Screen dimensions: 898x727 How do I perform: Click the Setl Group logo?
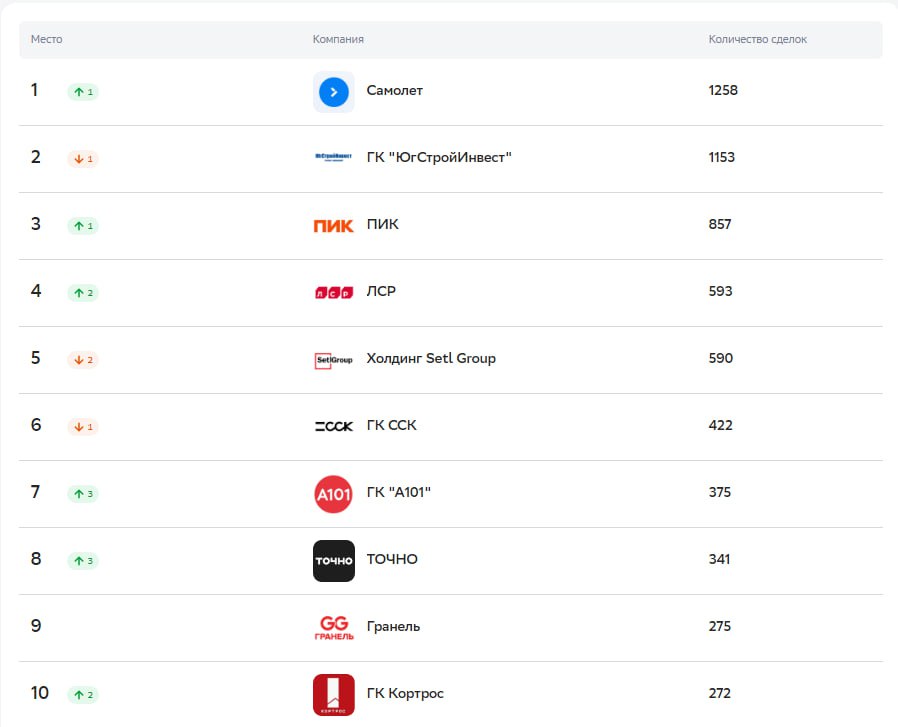point(333,360)
